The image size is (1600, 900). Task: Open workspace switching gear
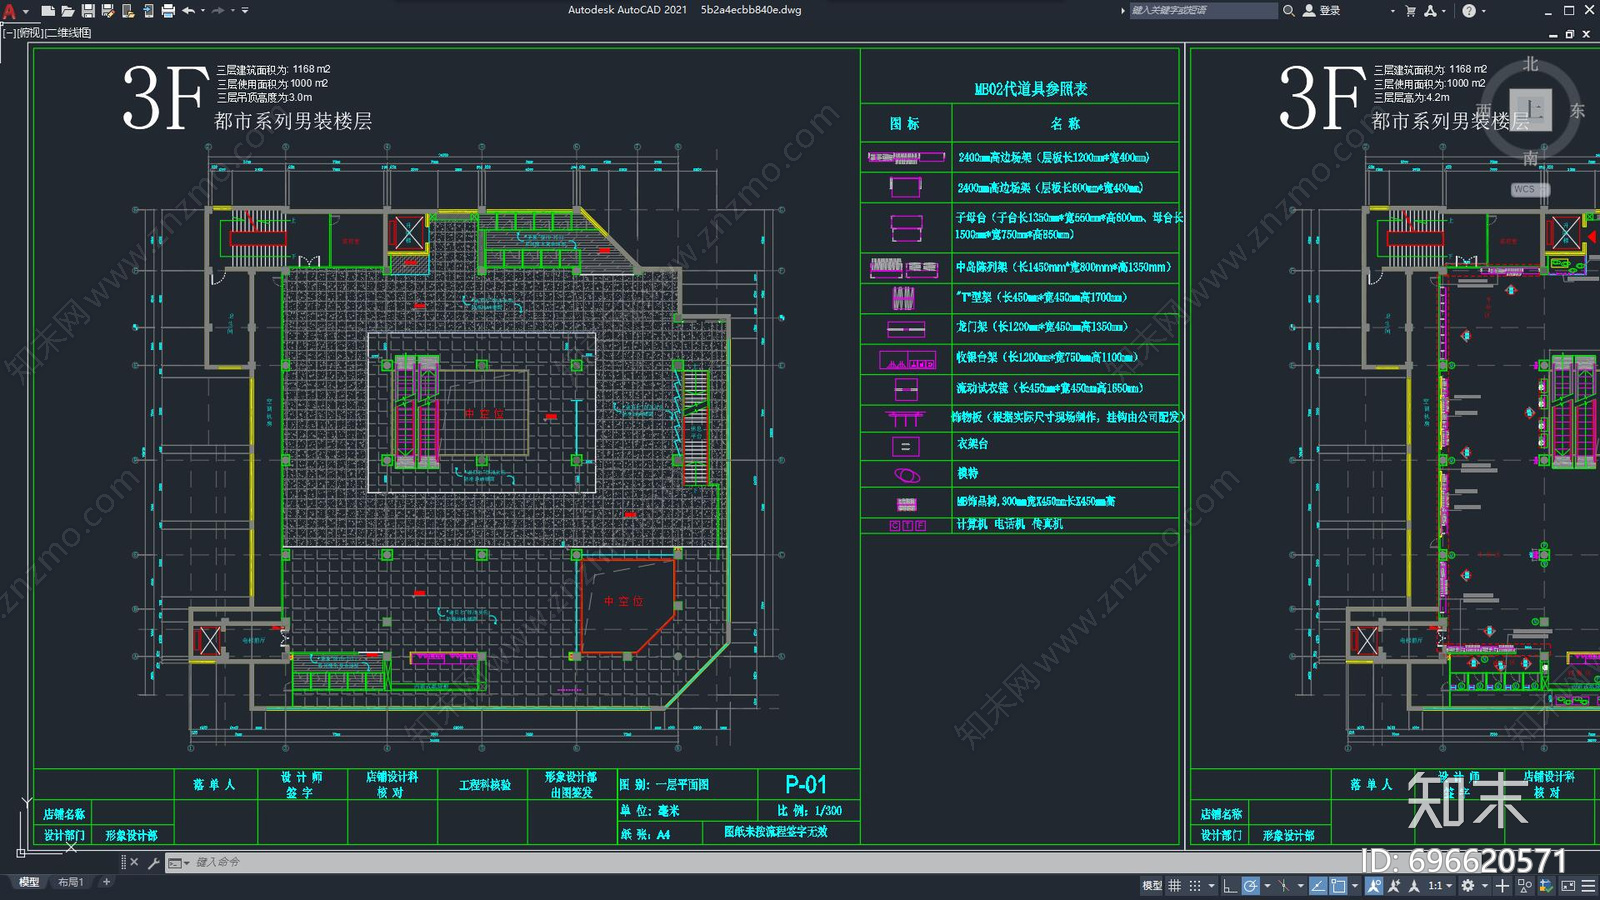click(x=1468, y=885)
